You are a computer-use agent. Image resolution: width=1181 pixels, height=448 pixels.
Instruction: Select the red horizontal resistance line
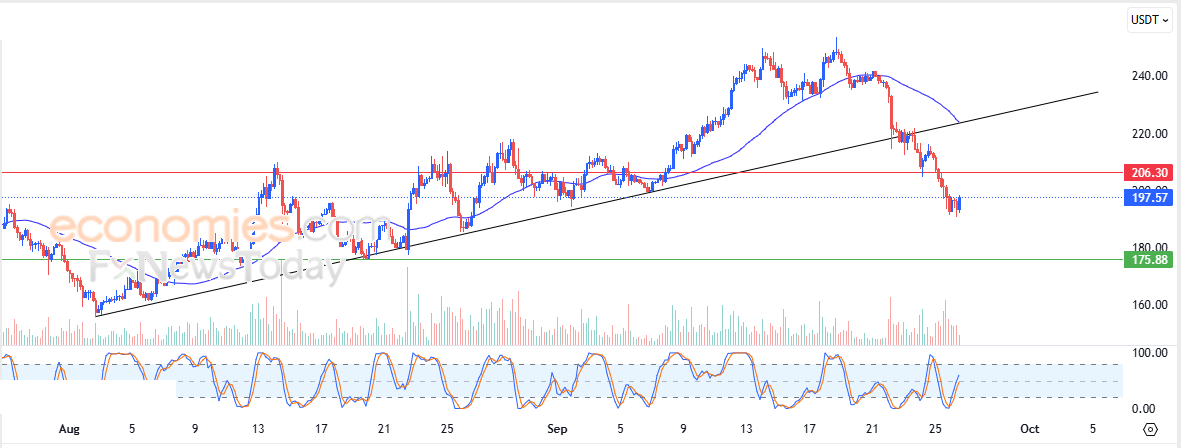561,172
